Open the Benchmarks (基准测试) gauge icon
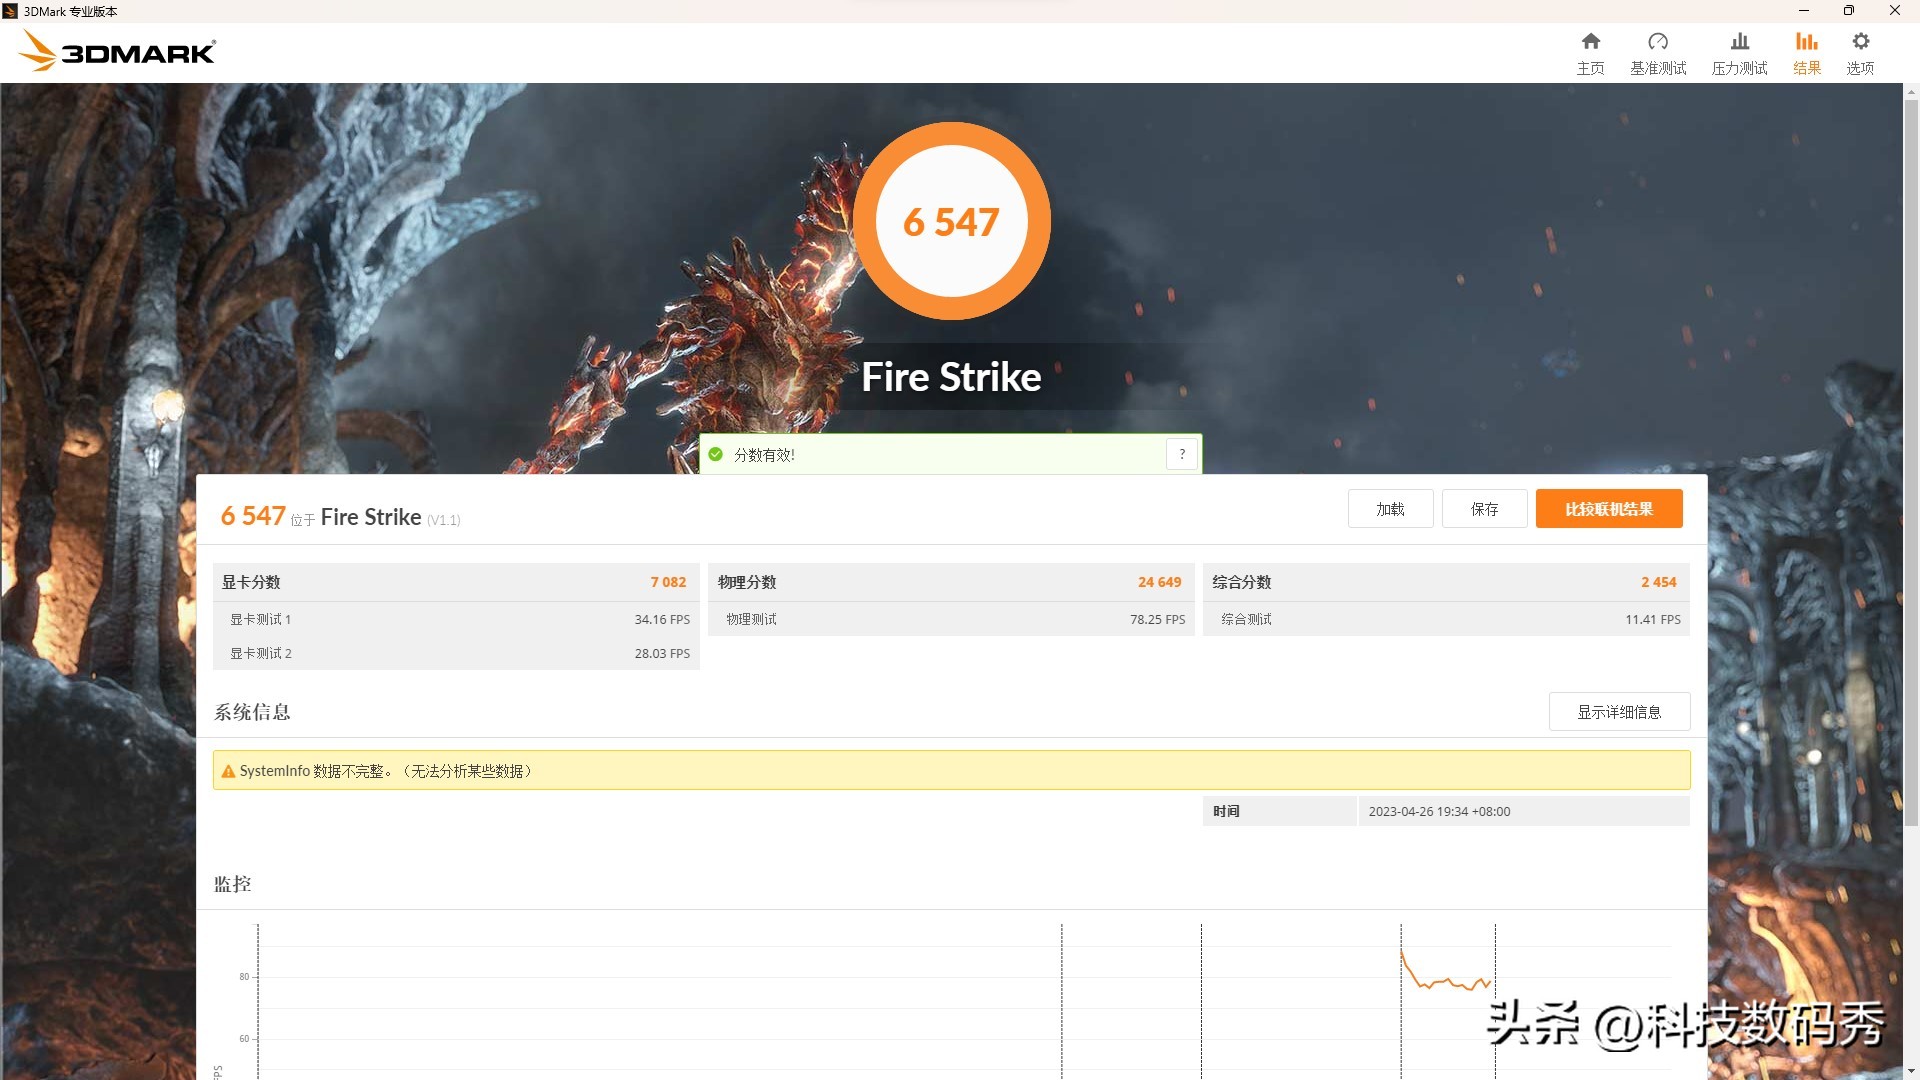The height and width of the screenshot is (1080, 1920). coord(1657,42)
